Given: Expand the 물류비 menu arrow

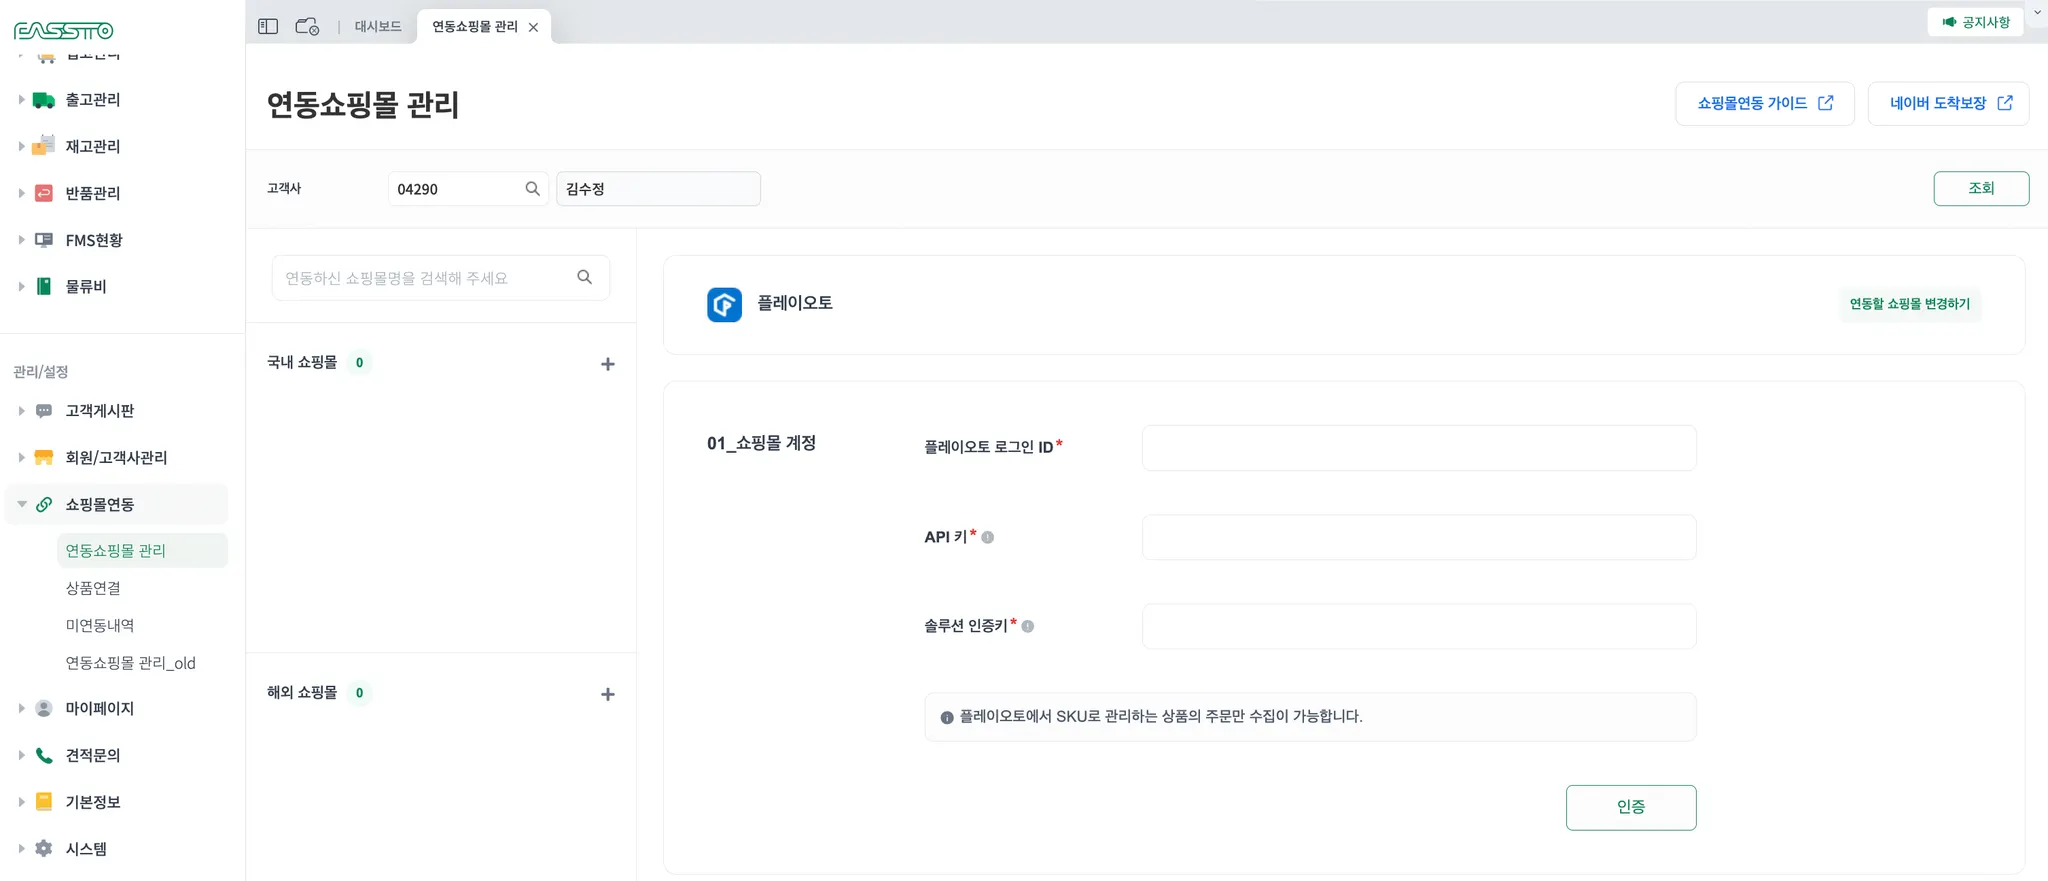Looking at the screenshot, I should [x=21, y=286].
